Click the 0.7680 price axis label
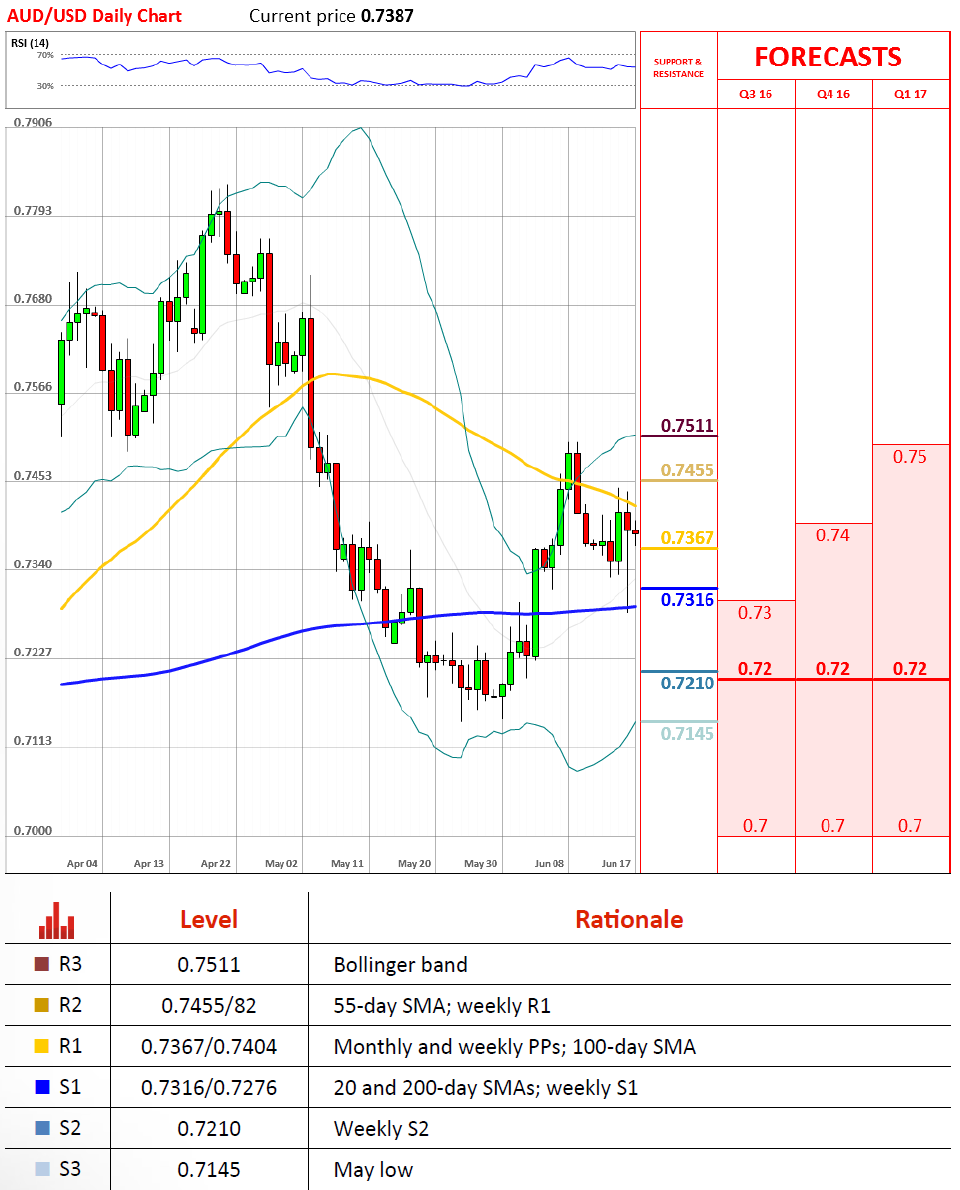 click(33, 298)
